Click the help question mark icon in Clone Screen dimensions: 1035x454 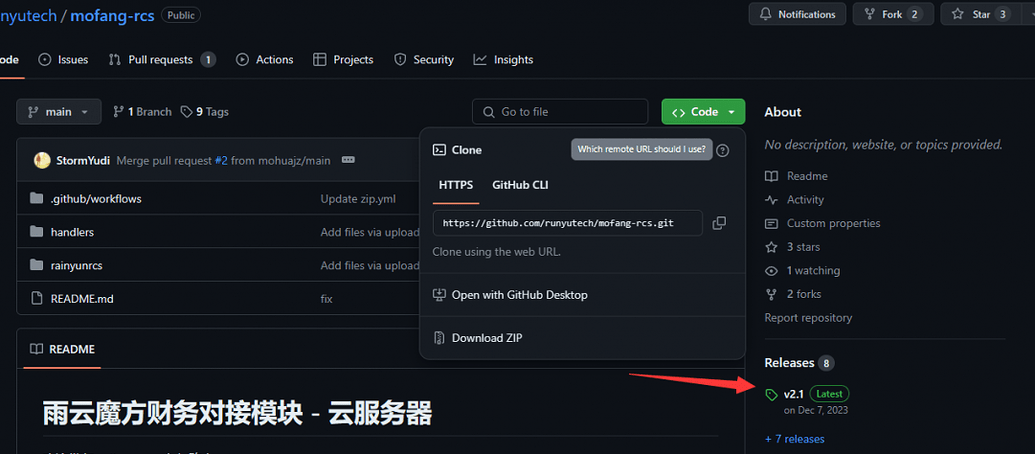(723, 150)
